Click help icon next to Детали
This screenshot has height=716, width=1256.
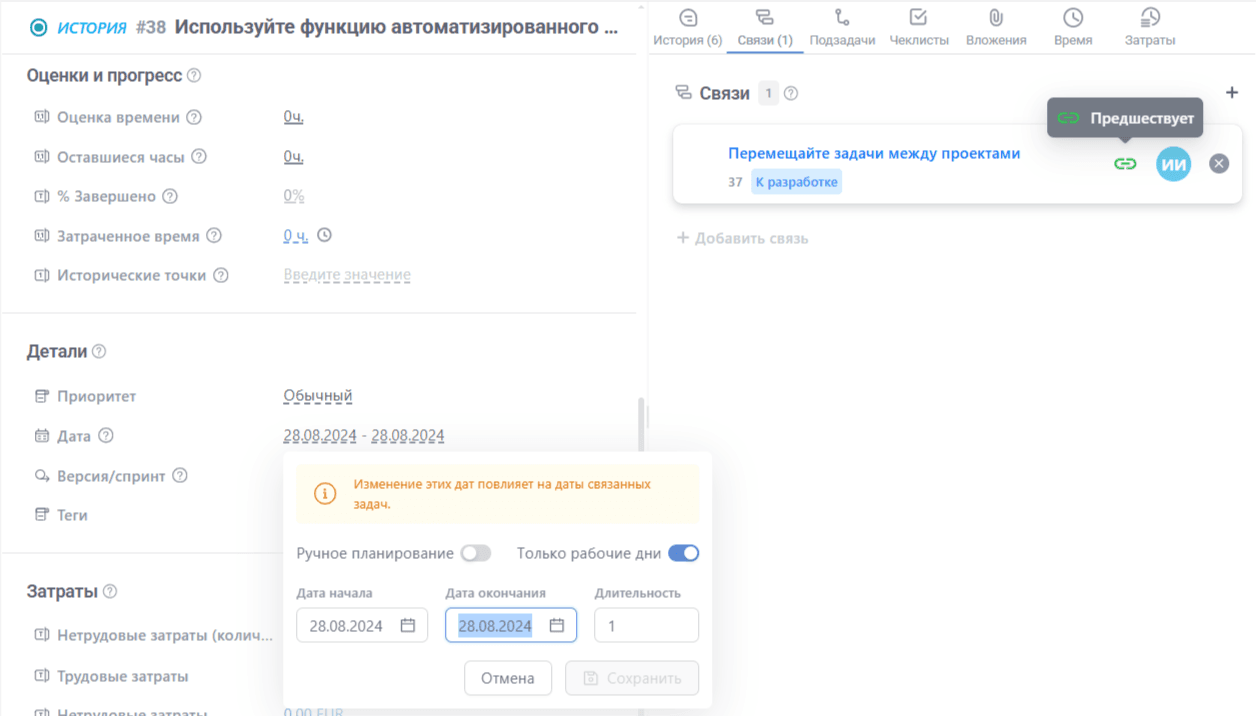pos(99,352)
